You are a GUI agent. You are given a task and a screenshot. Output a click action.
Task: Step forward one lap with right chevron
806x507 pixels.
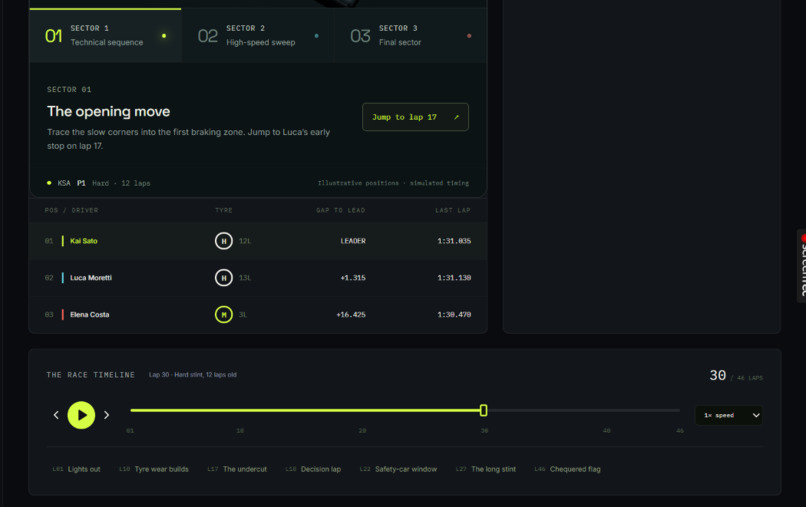click(106, 415)
